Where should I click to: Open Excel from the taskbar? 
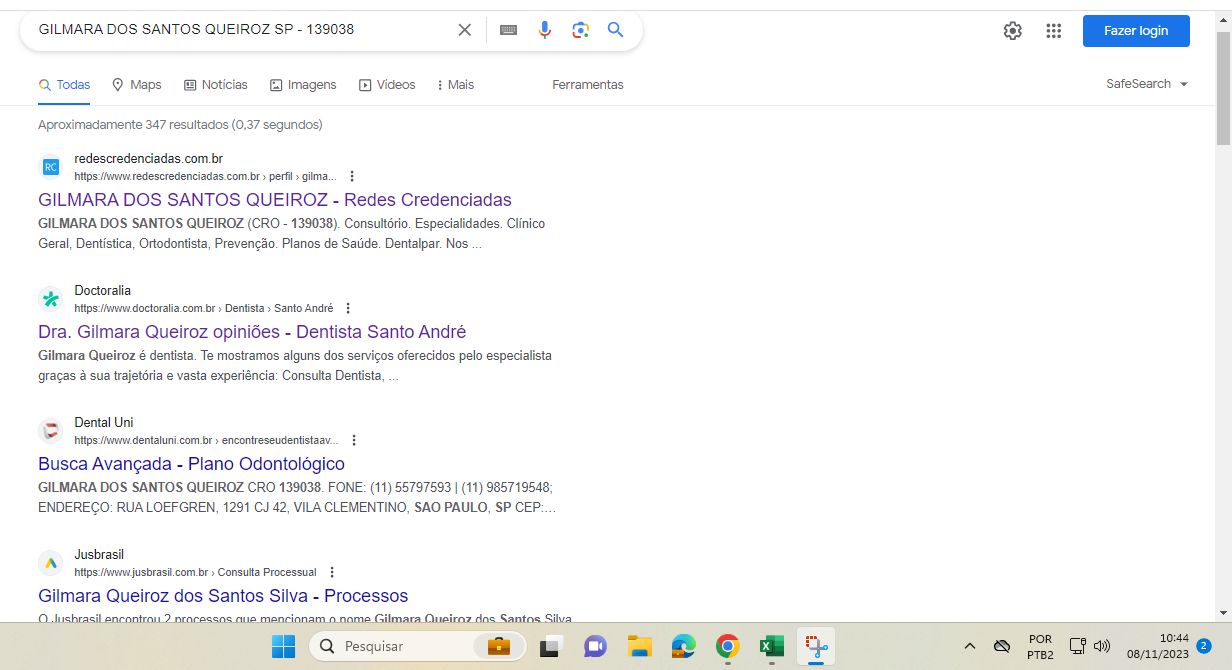click(x=771, y=646)
